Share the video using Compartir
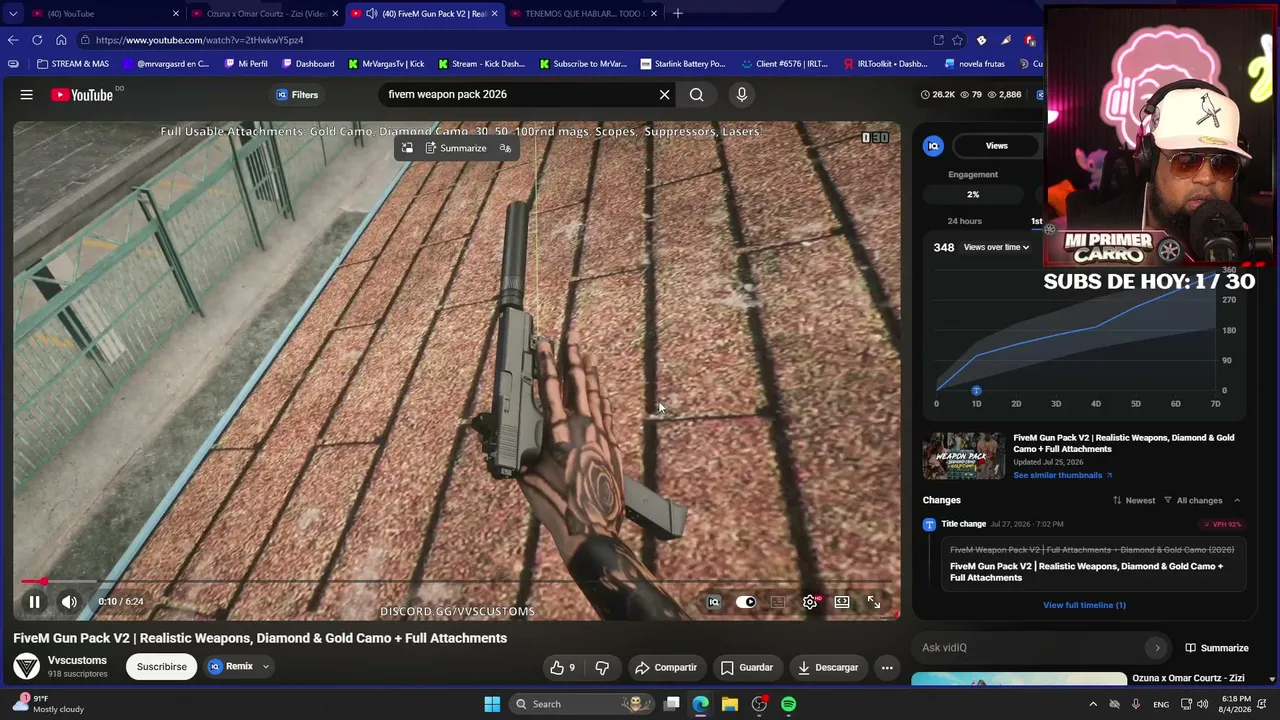Viewport: 1280px width, 720px height. (666, 667)
